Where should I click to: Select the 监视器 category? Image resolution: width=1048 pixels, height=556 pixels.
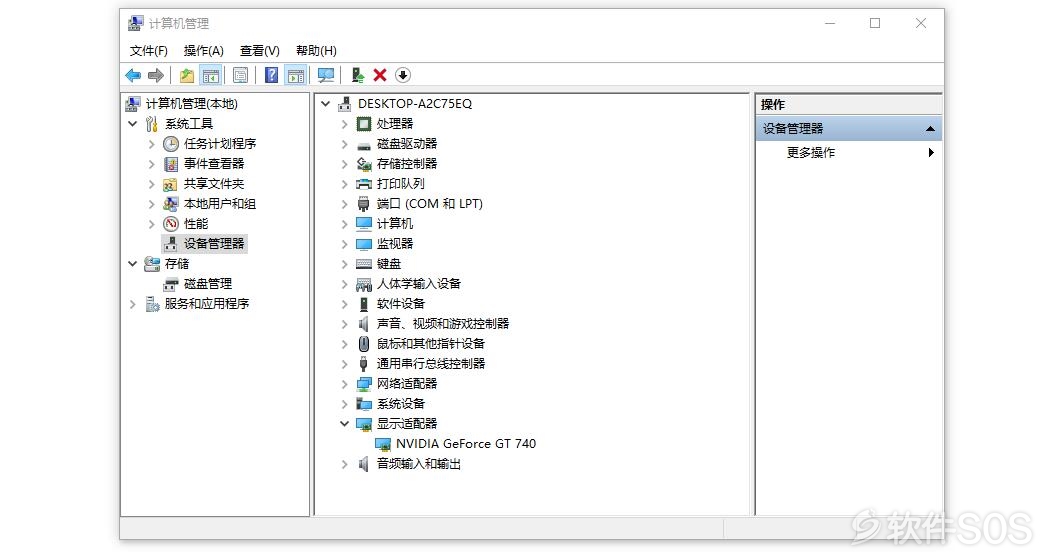(394, 244)
